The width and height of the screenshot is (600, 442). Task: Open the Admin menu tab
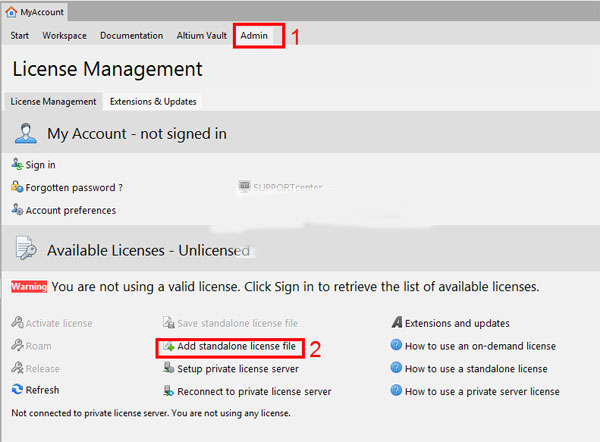254,36
